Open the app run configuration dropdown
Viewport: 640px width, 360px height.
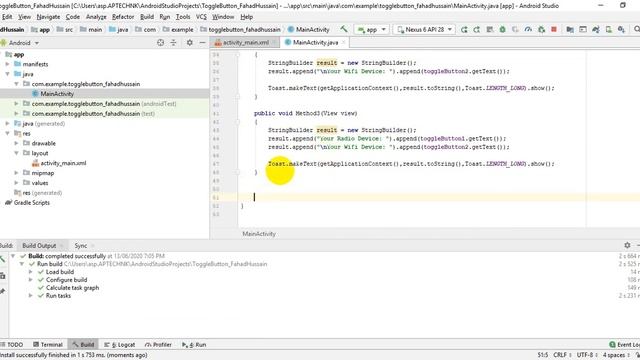pyautogui.click(x=371, y=29)
